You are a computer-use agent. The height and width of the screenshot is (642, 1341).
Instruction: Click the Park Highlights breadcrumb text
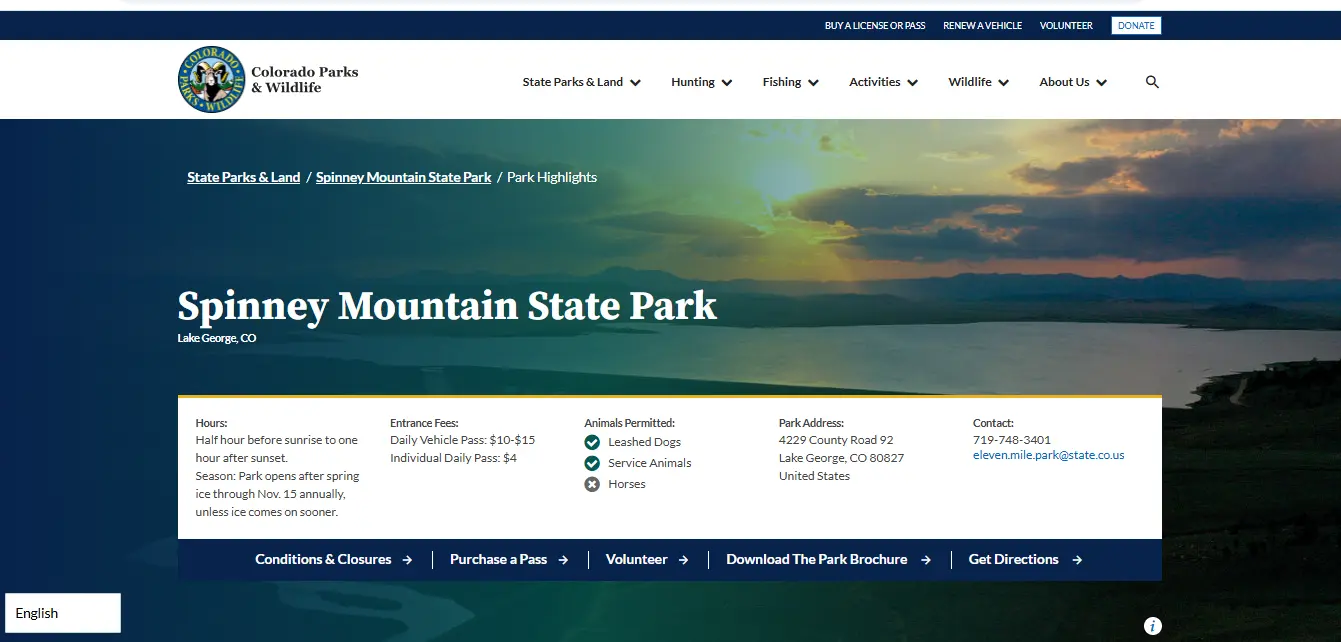(552, 177)
